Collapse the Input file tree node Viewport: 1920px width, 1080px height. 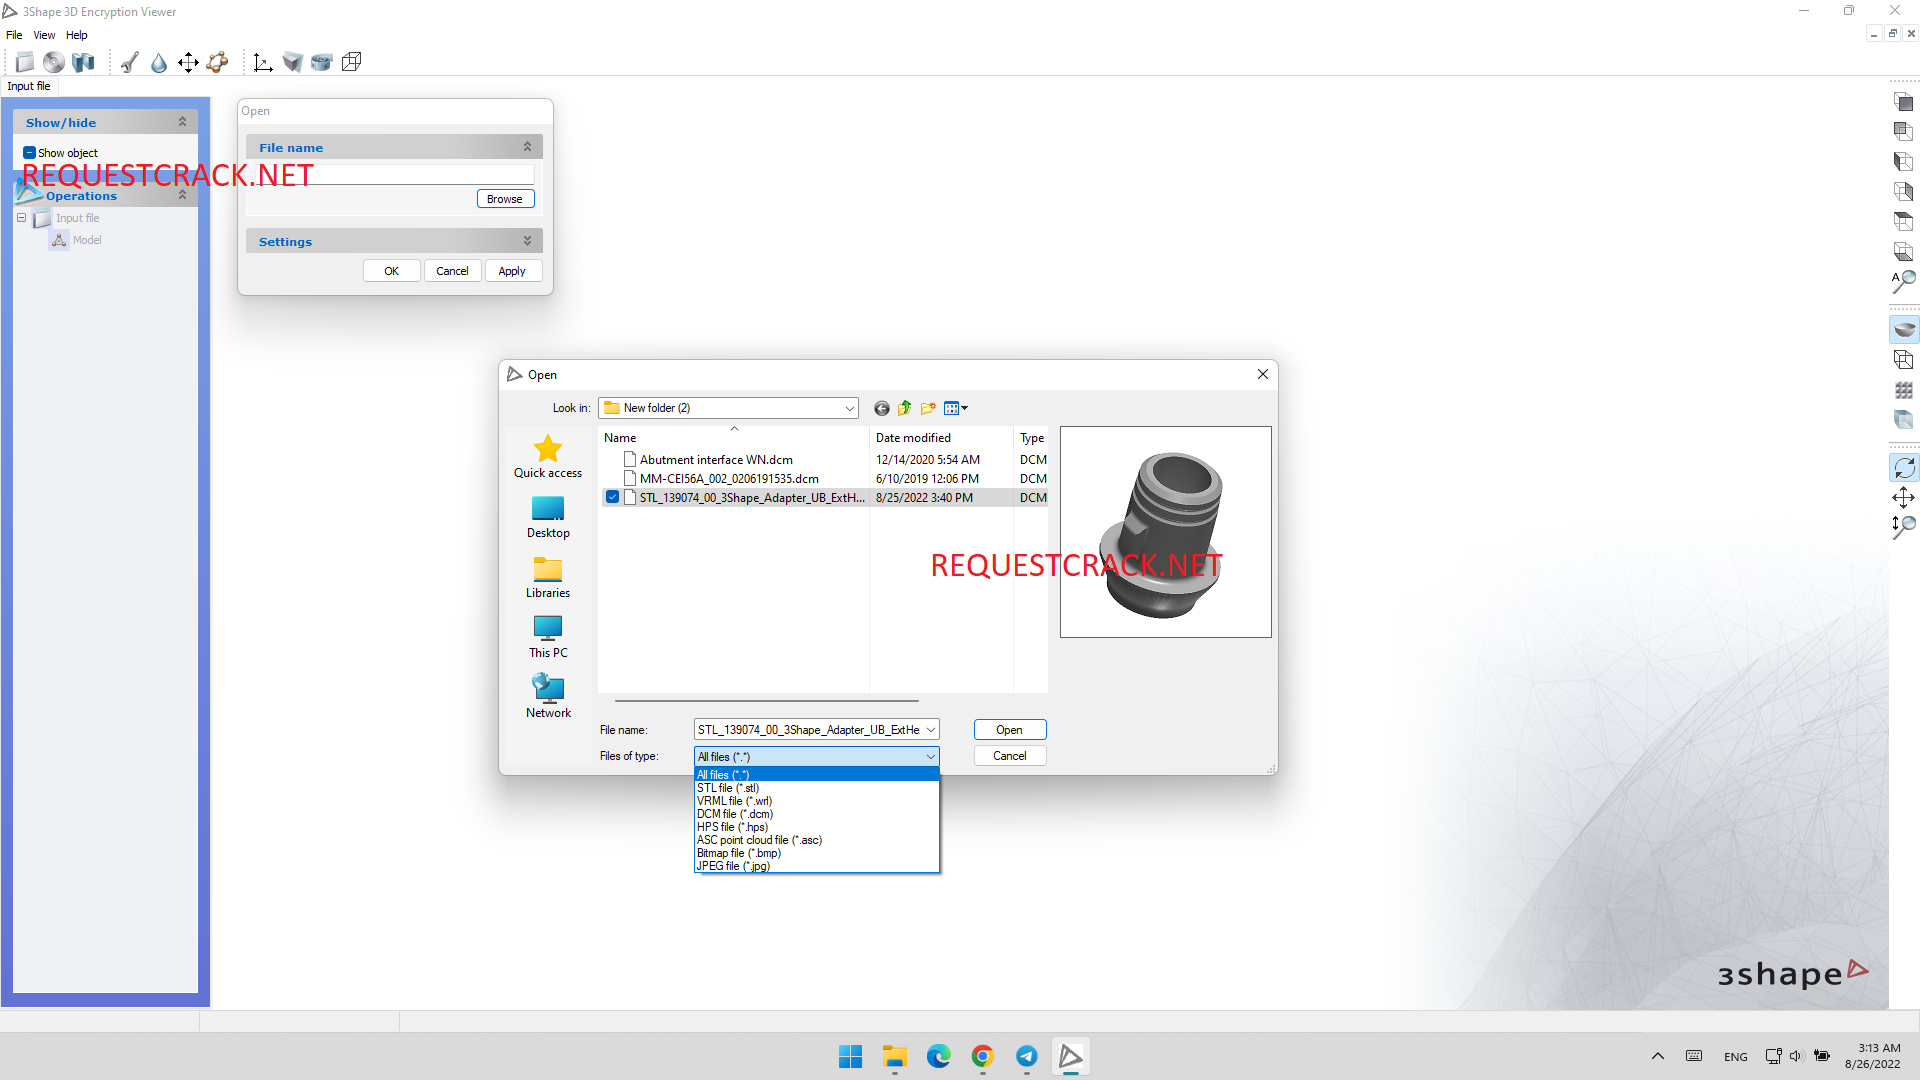click(x=21, y=218)
